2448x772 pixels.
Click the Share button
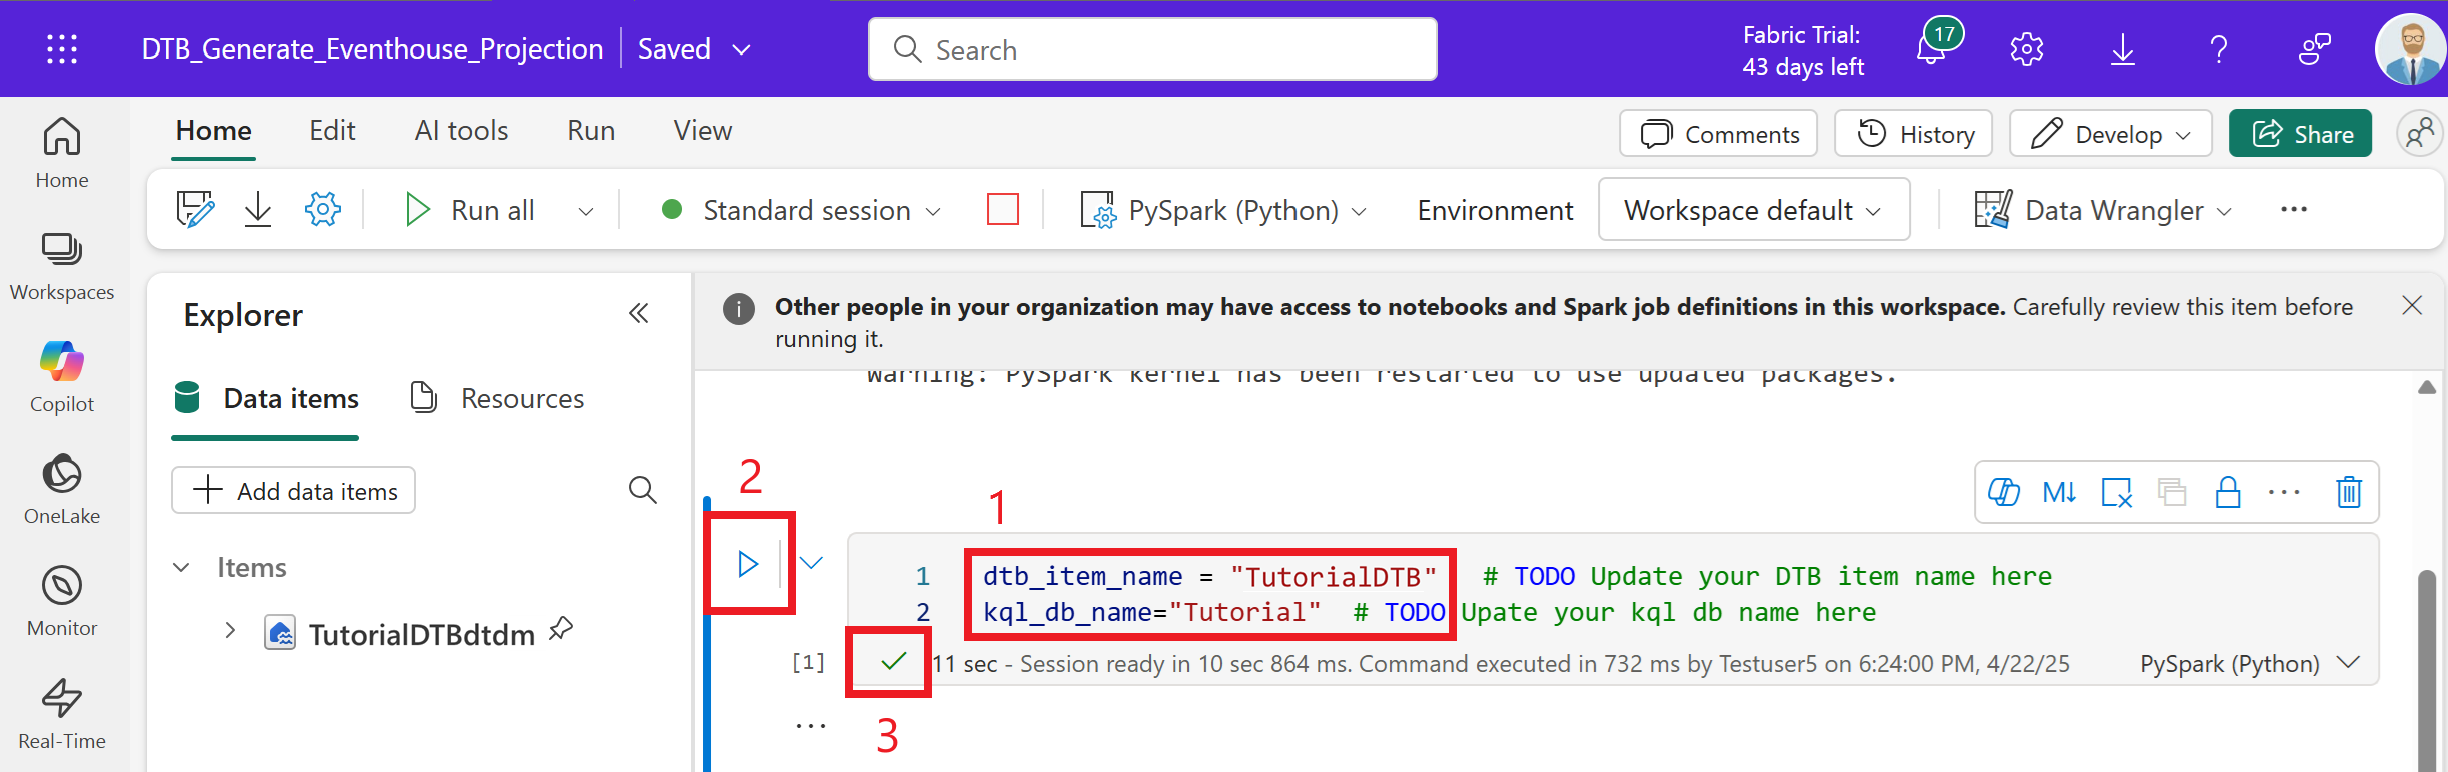2300,134
